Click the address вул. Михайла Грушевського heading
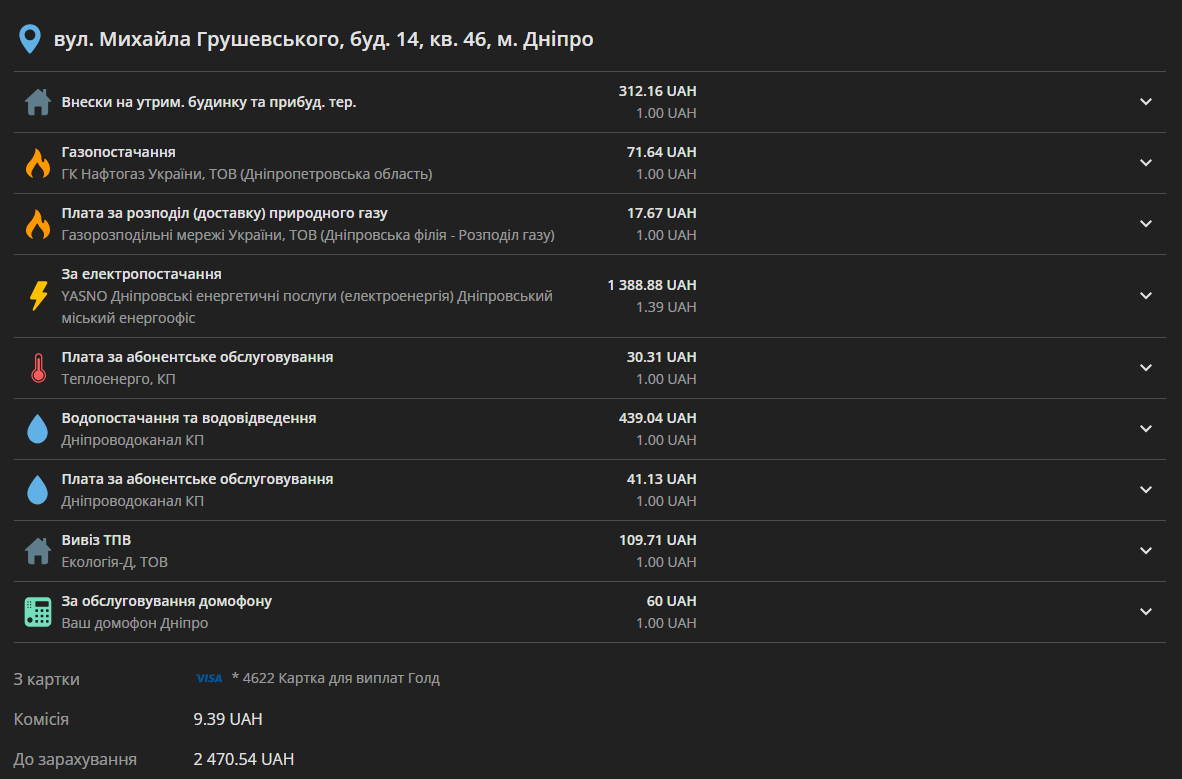 point(323,39)
